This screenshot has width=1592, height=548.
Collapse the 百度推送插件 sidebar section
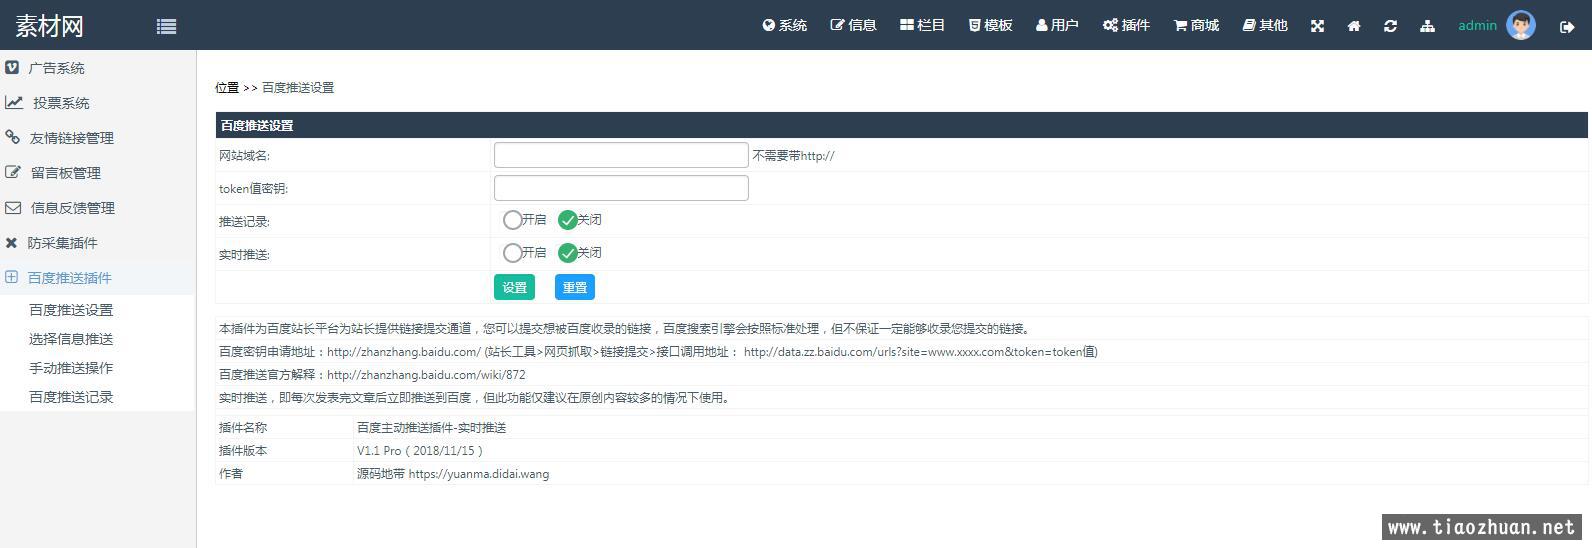coord(69,278)
